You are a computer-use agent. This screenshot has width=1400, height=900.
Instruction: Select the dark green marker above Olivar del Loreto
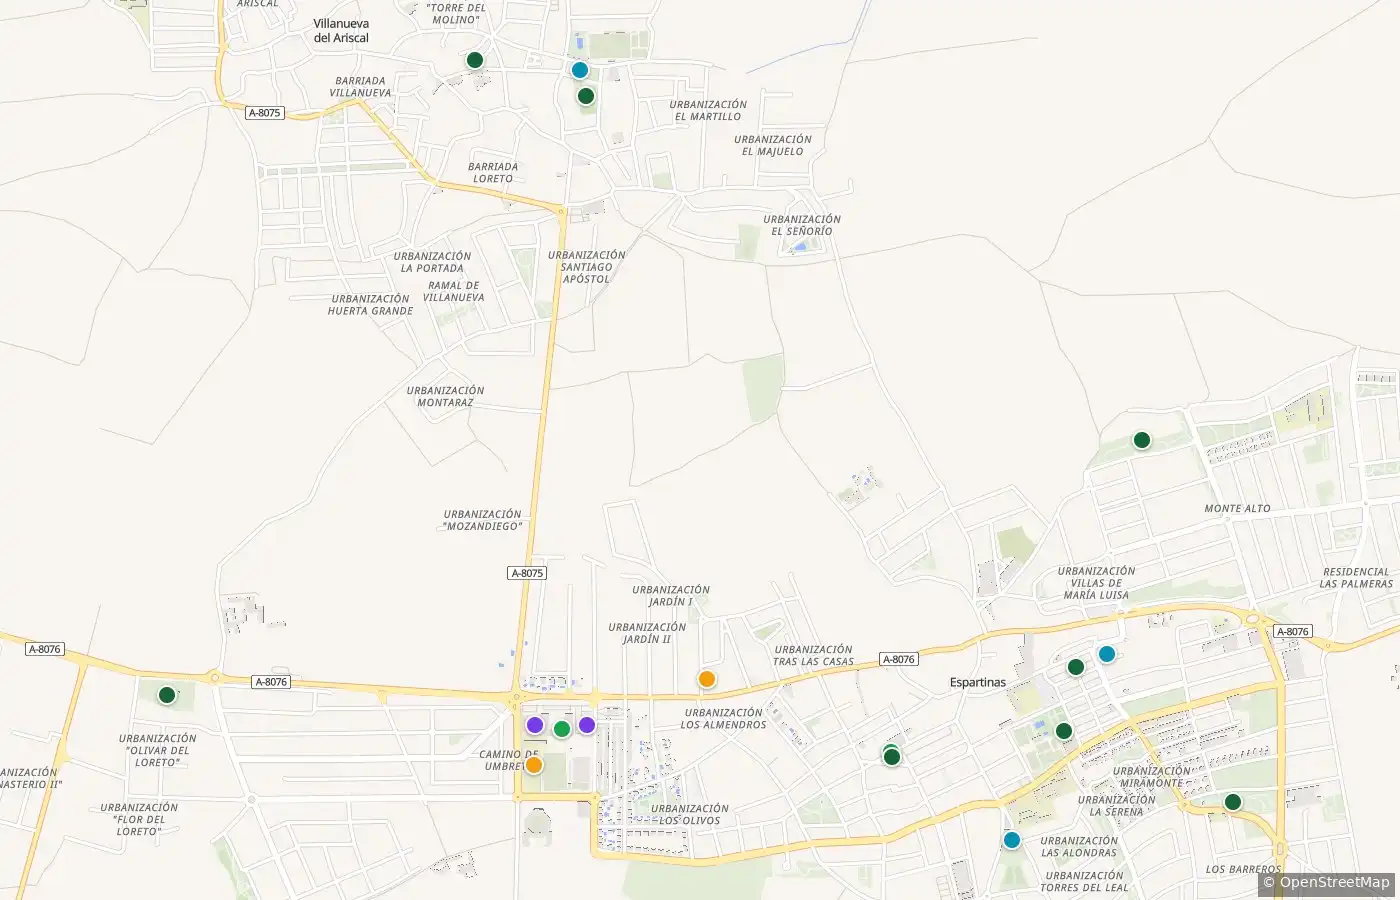coord(167,695)
